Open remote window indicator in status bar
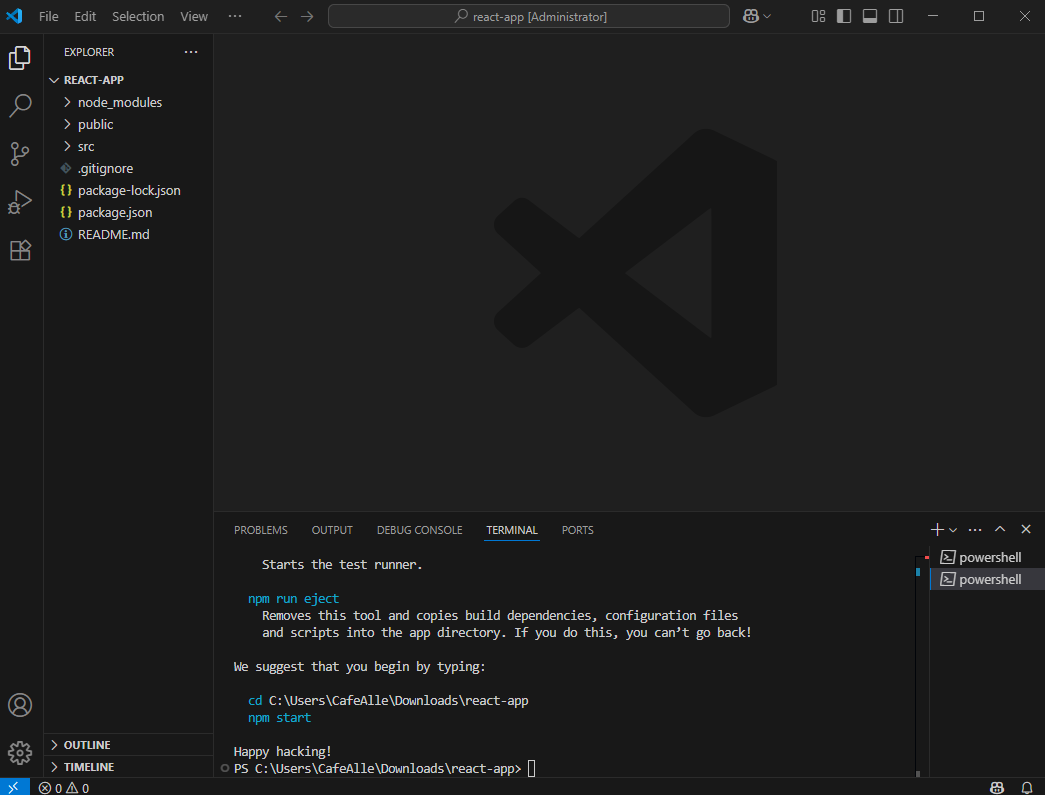The image size is (1045, 795). point(14,788)
